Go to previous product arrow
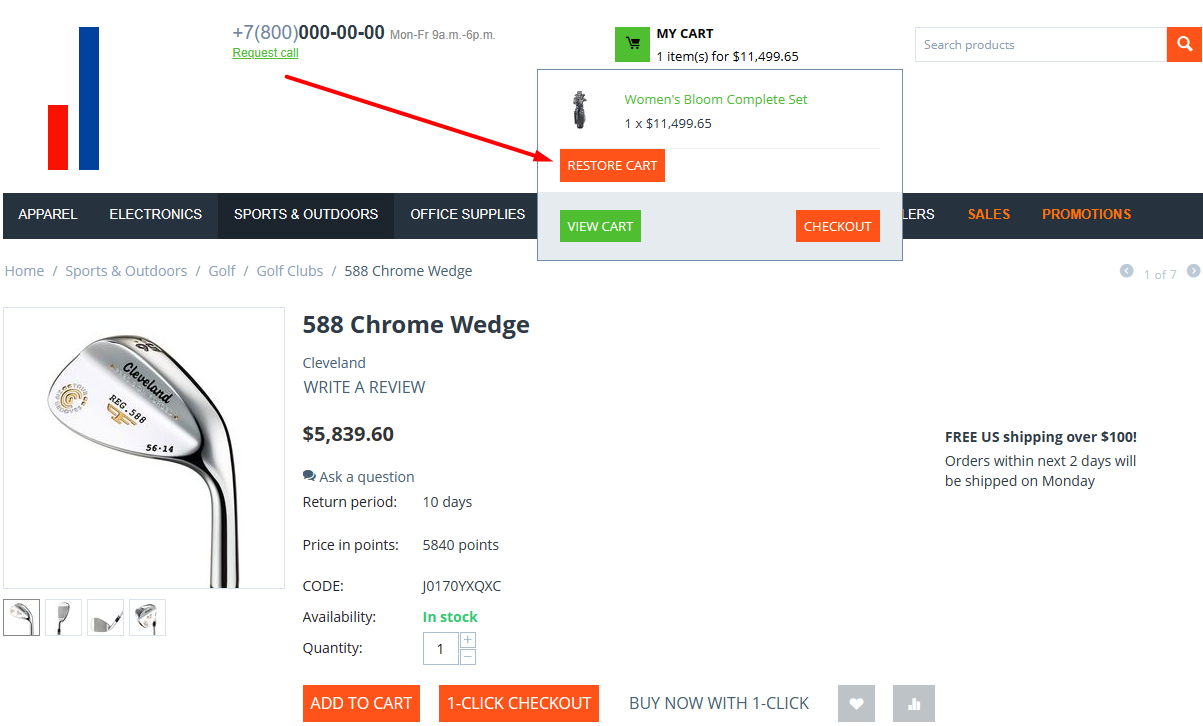The height and width of the screenshot is (726, 1203). (1127, 271)
